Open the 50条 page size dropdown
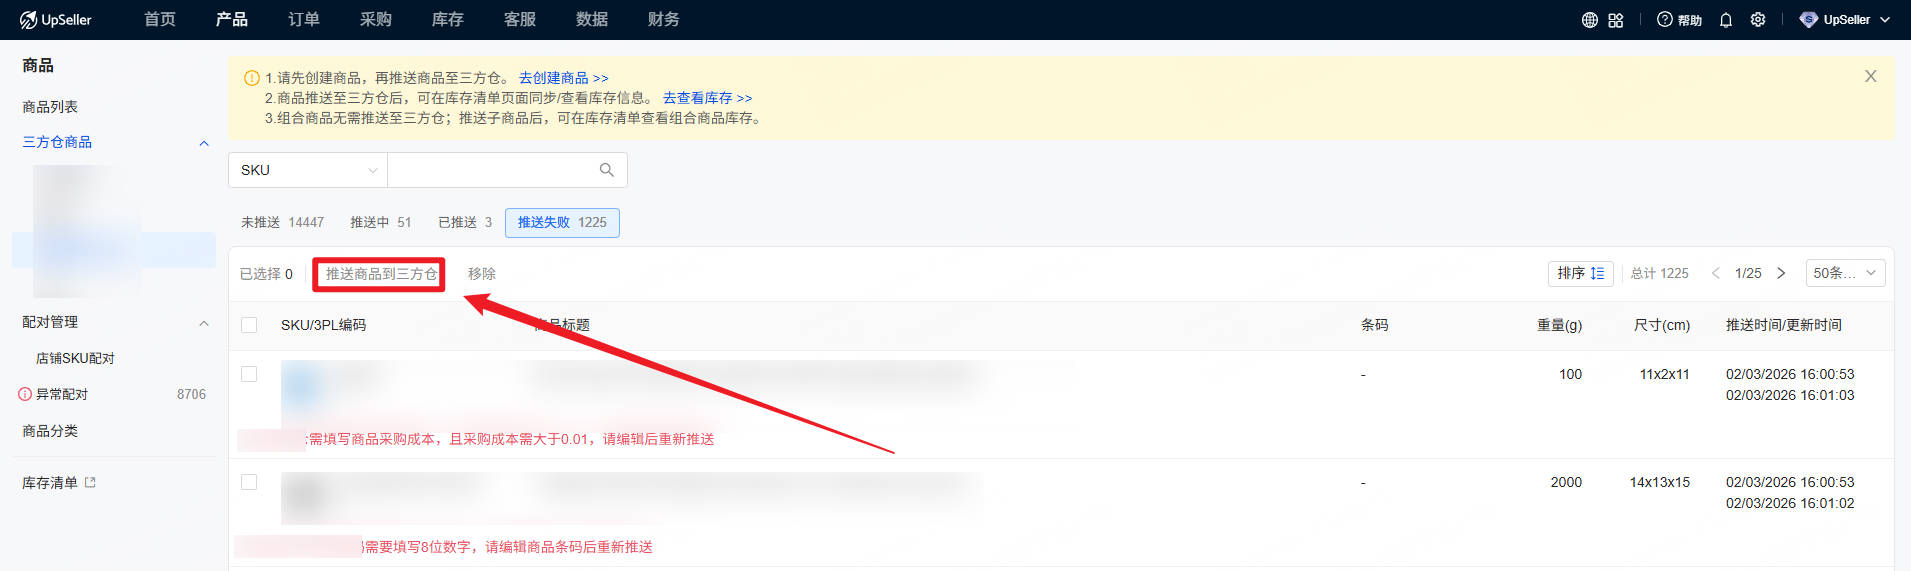This screenshot has height=571, width=1911. pyautogui.click(x=1845, y=273)
